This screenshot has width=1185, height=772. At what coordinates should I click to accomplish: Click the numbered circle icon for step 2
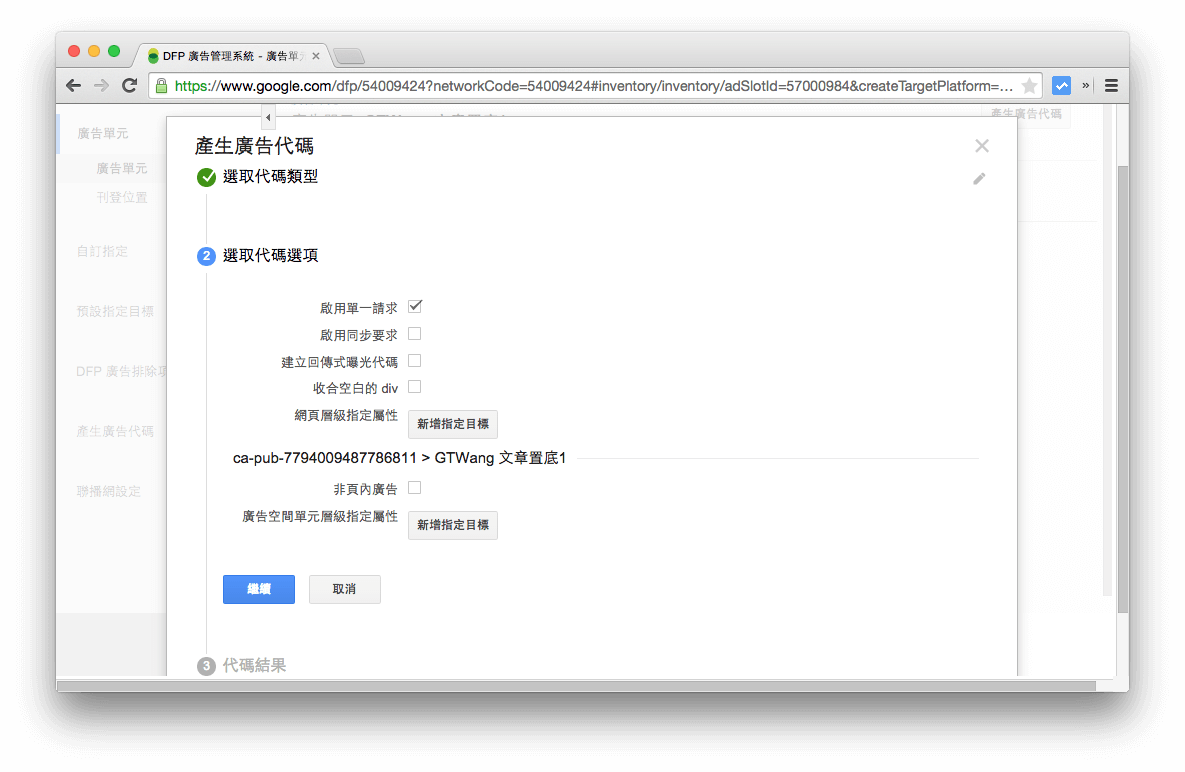click(x=206, y=256)
